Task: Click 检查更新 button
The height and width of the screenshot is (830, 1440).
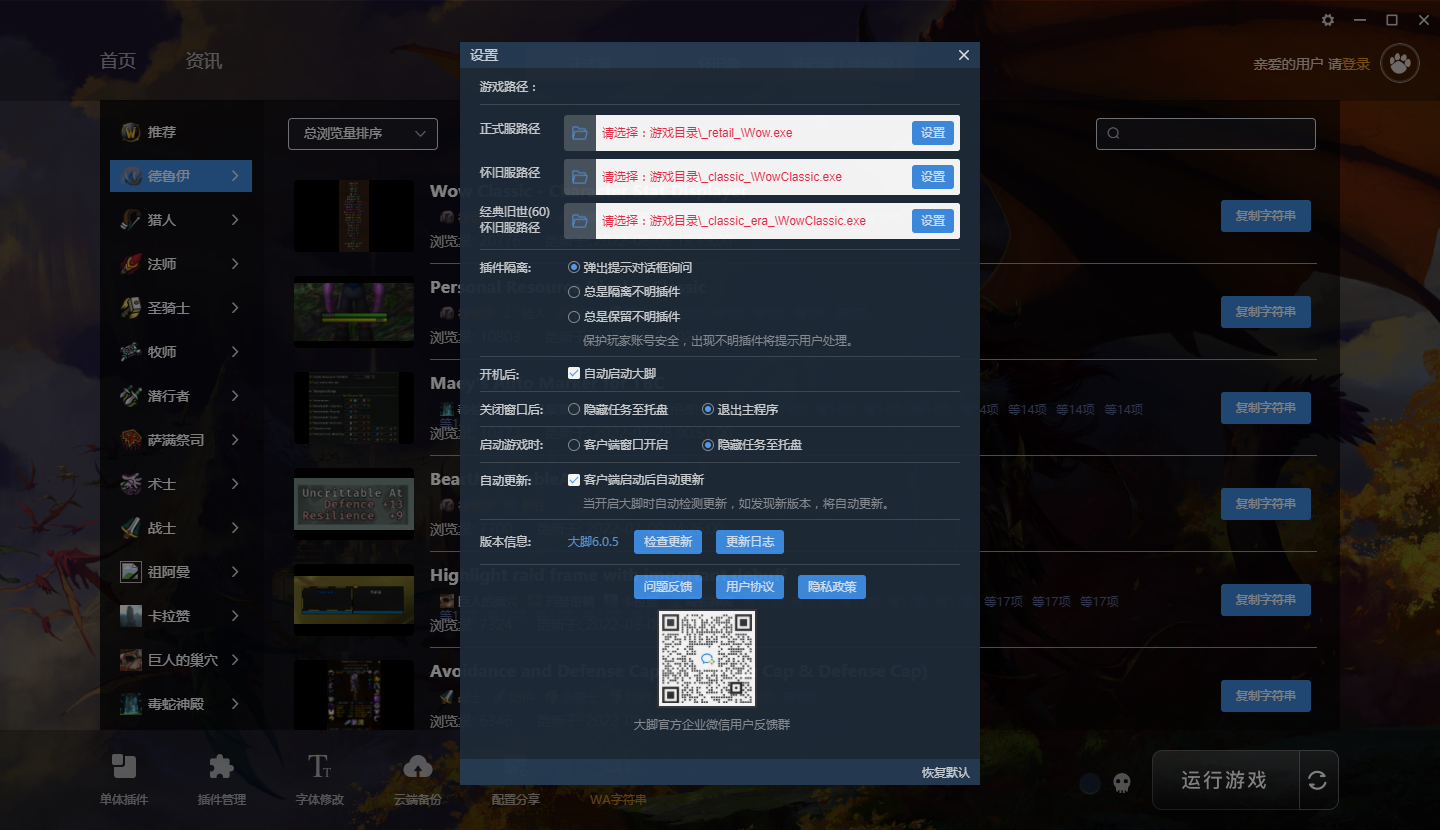Action: tap(668, 542)
